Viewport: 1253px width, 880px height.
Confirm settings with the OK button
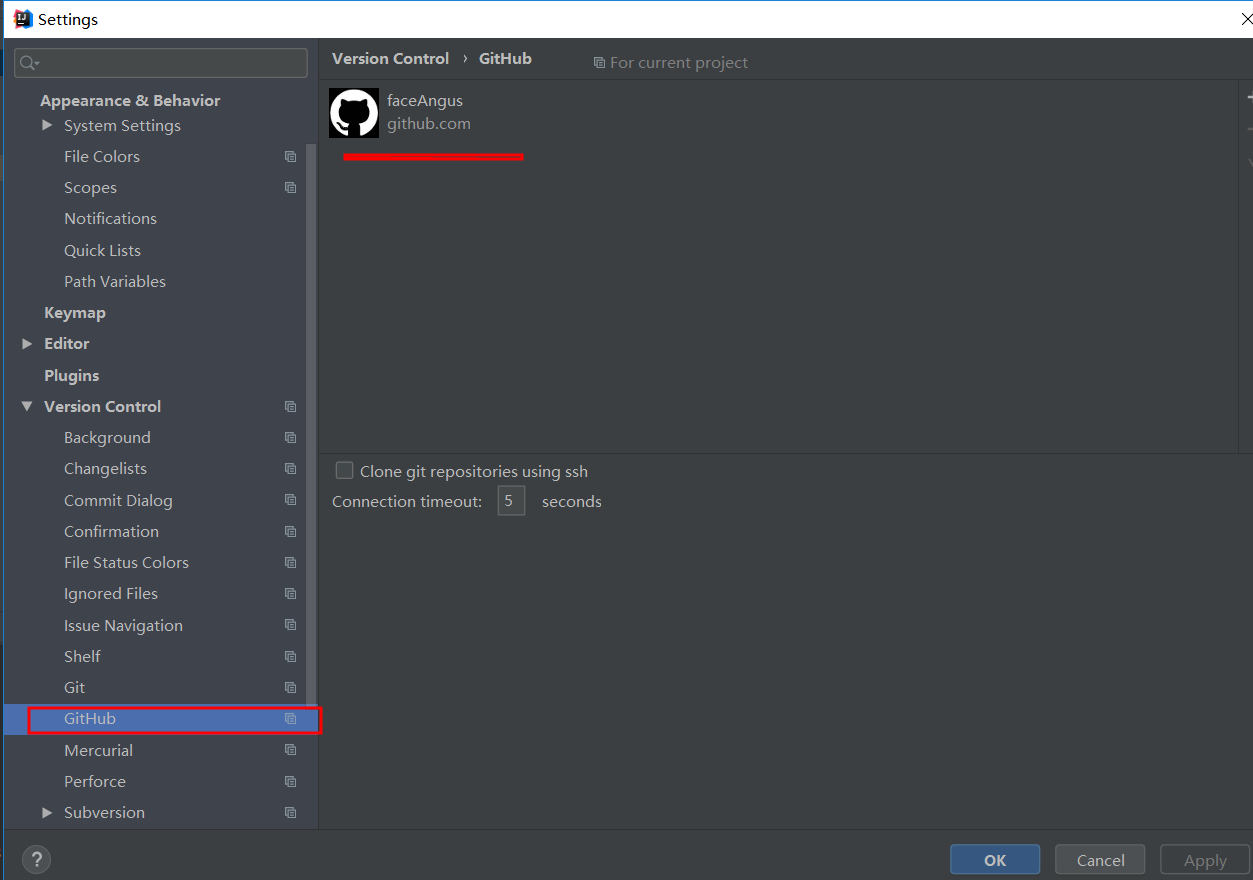995,860
